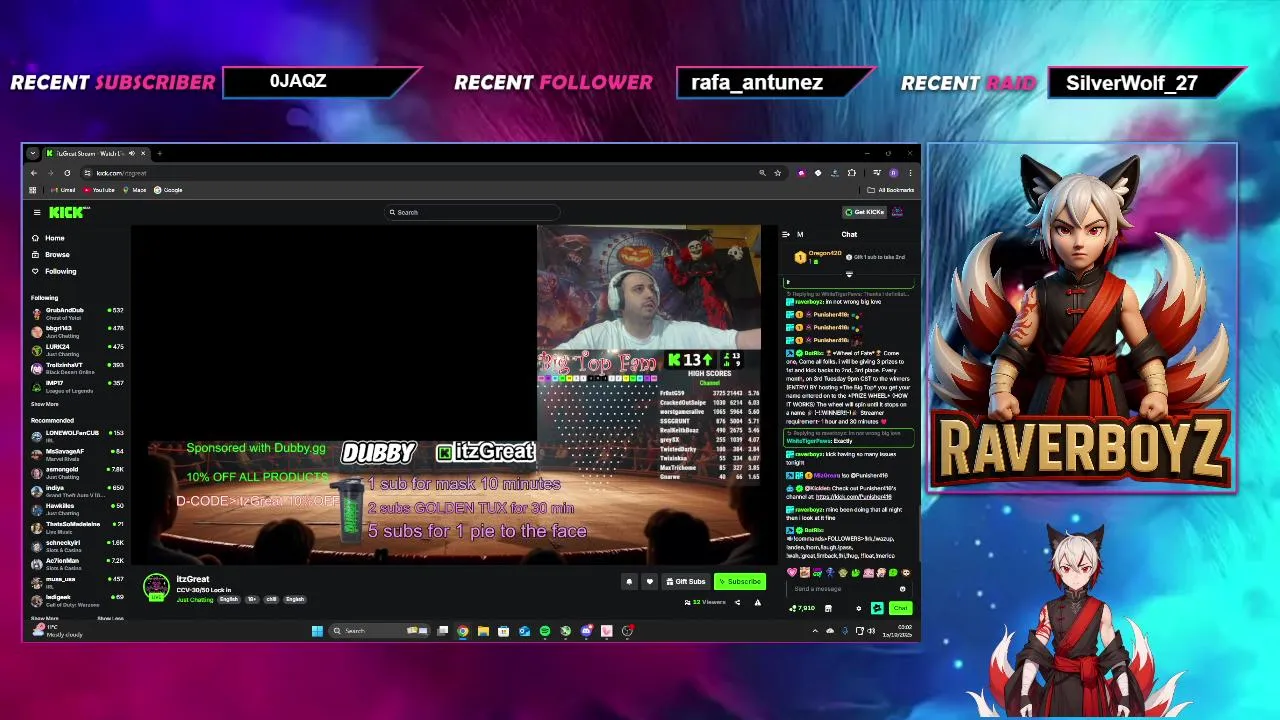Click the share icon below the stream
This screenshot has height=720, width=1280.
pos(737,602)
